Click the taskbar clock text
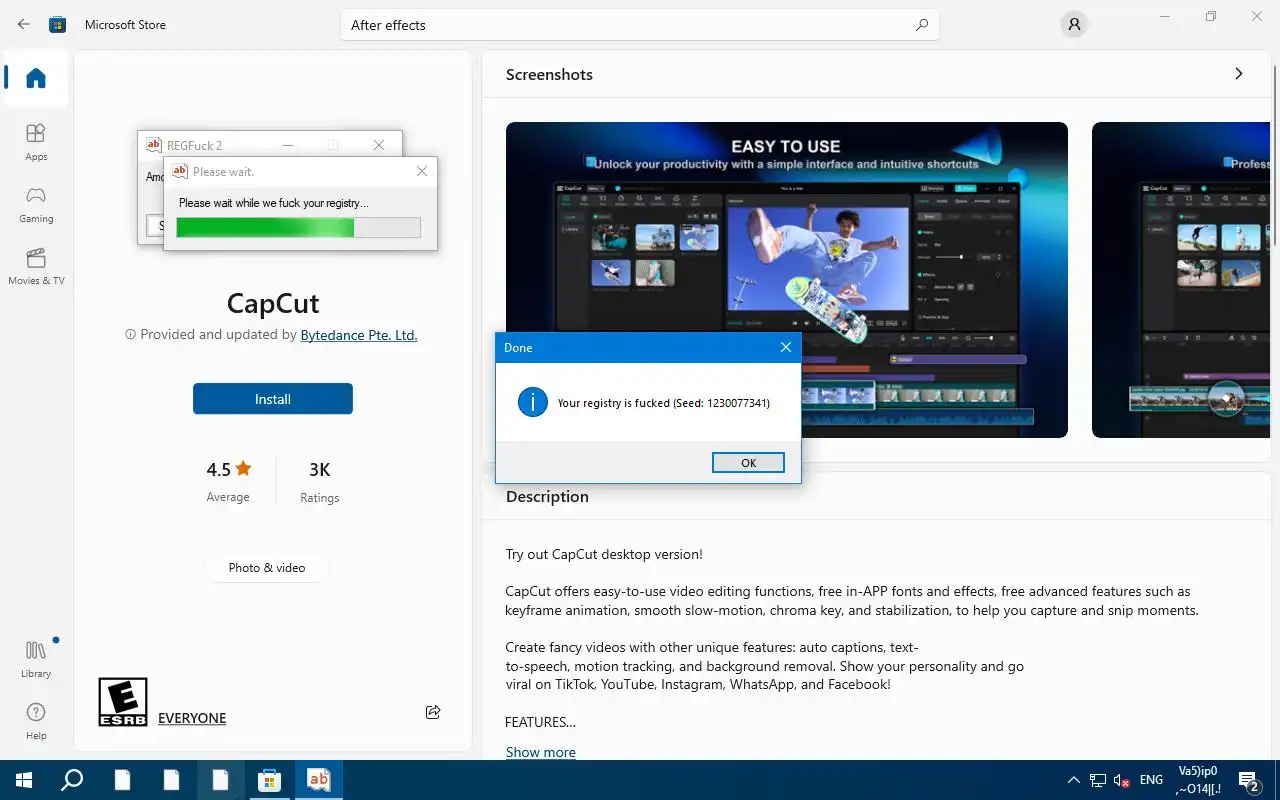This screenshot has width=1280, height=800. pyautogui.click(x=1198, y=780)
